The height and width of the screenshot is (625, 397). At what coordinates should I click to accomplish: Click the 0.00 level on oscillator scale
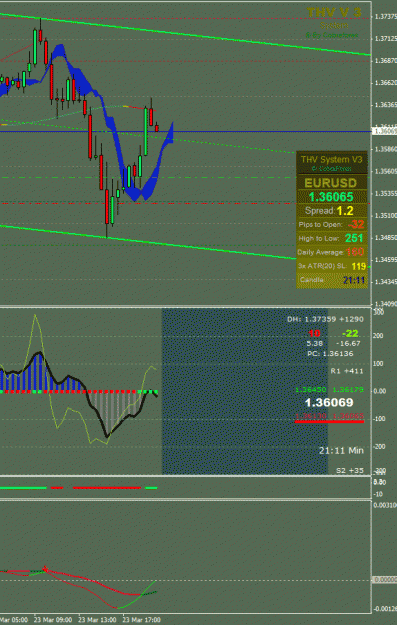[380, 391]
